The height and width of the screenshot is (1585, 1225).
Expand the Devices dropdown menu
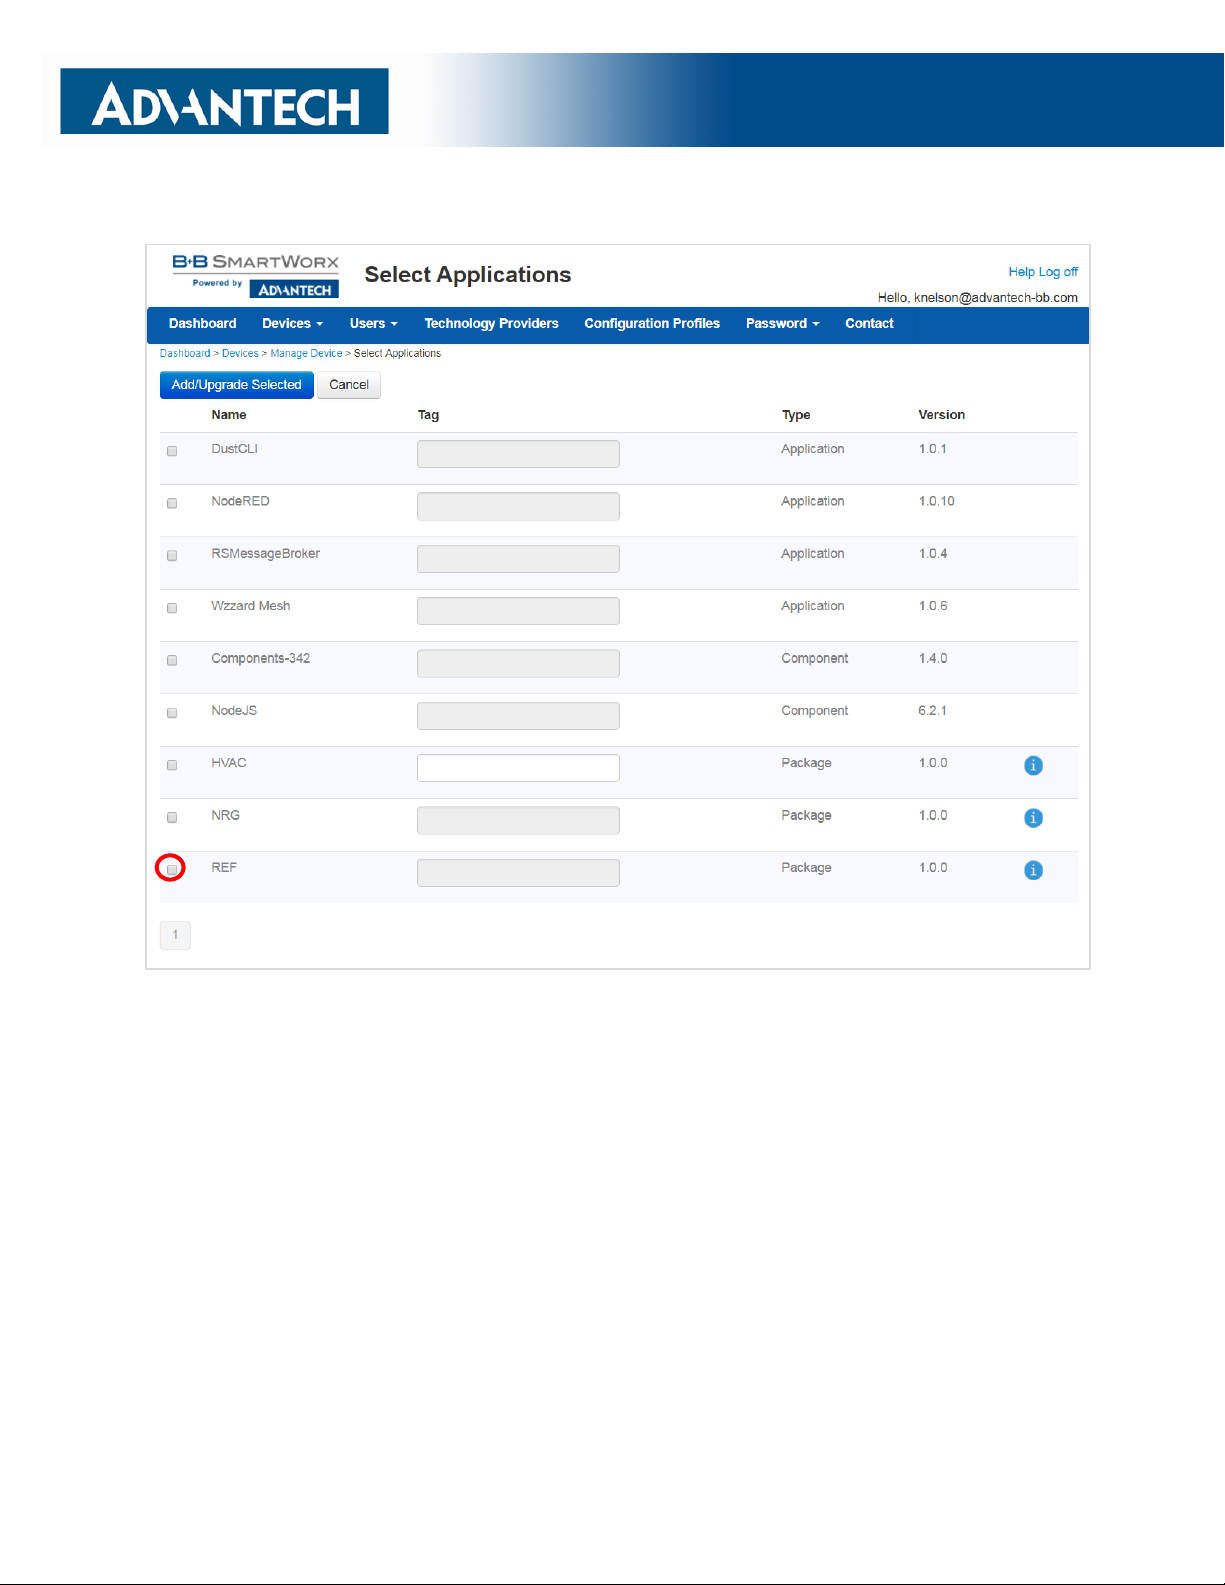click(292, 324)
